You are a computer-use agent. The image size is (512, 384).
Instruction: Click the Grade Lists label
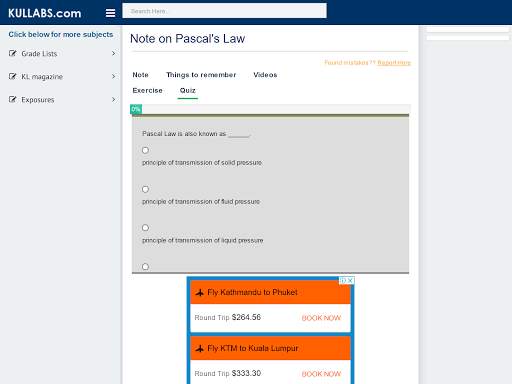[x=39, y=54]
